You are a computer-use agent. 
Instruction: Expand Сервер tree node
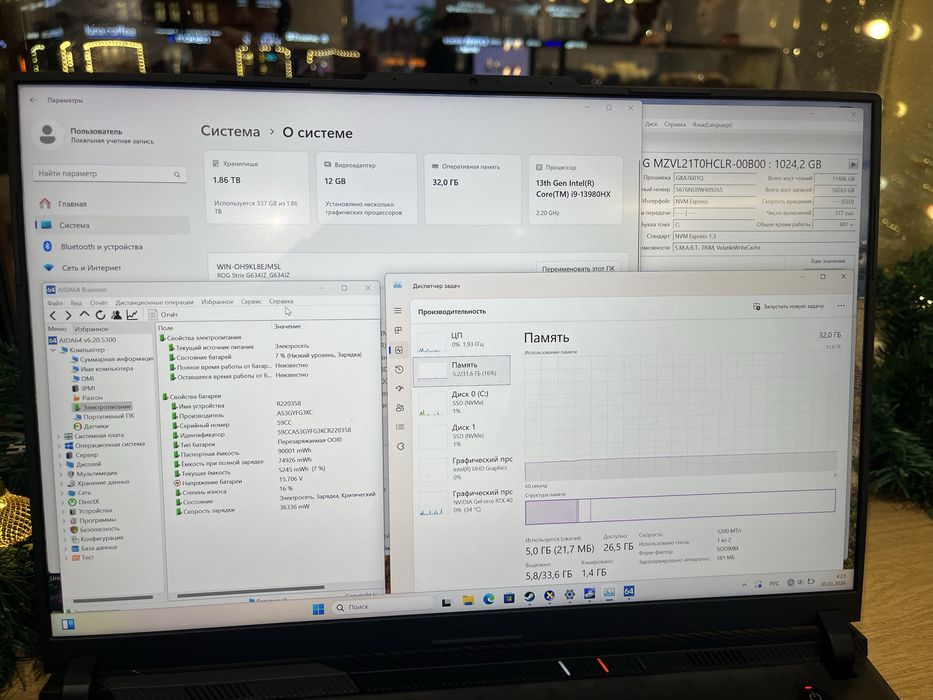click(60, 455)
